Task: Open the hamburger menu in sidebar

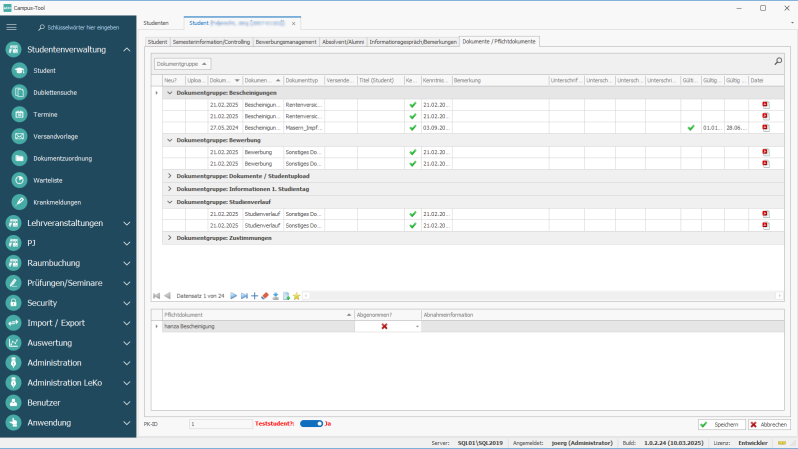Action: [x=11, y=27]
